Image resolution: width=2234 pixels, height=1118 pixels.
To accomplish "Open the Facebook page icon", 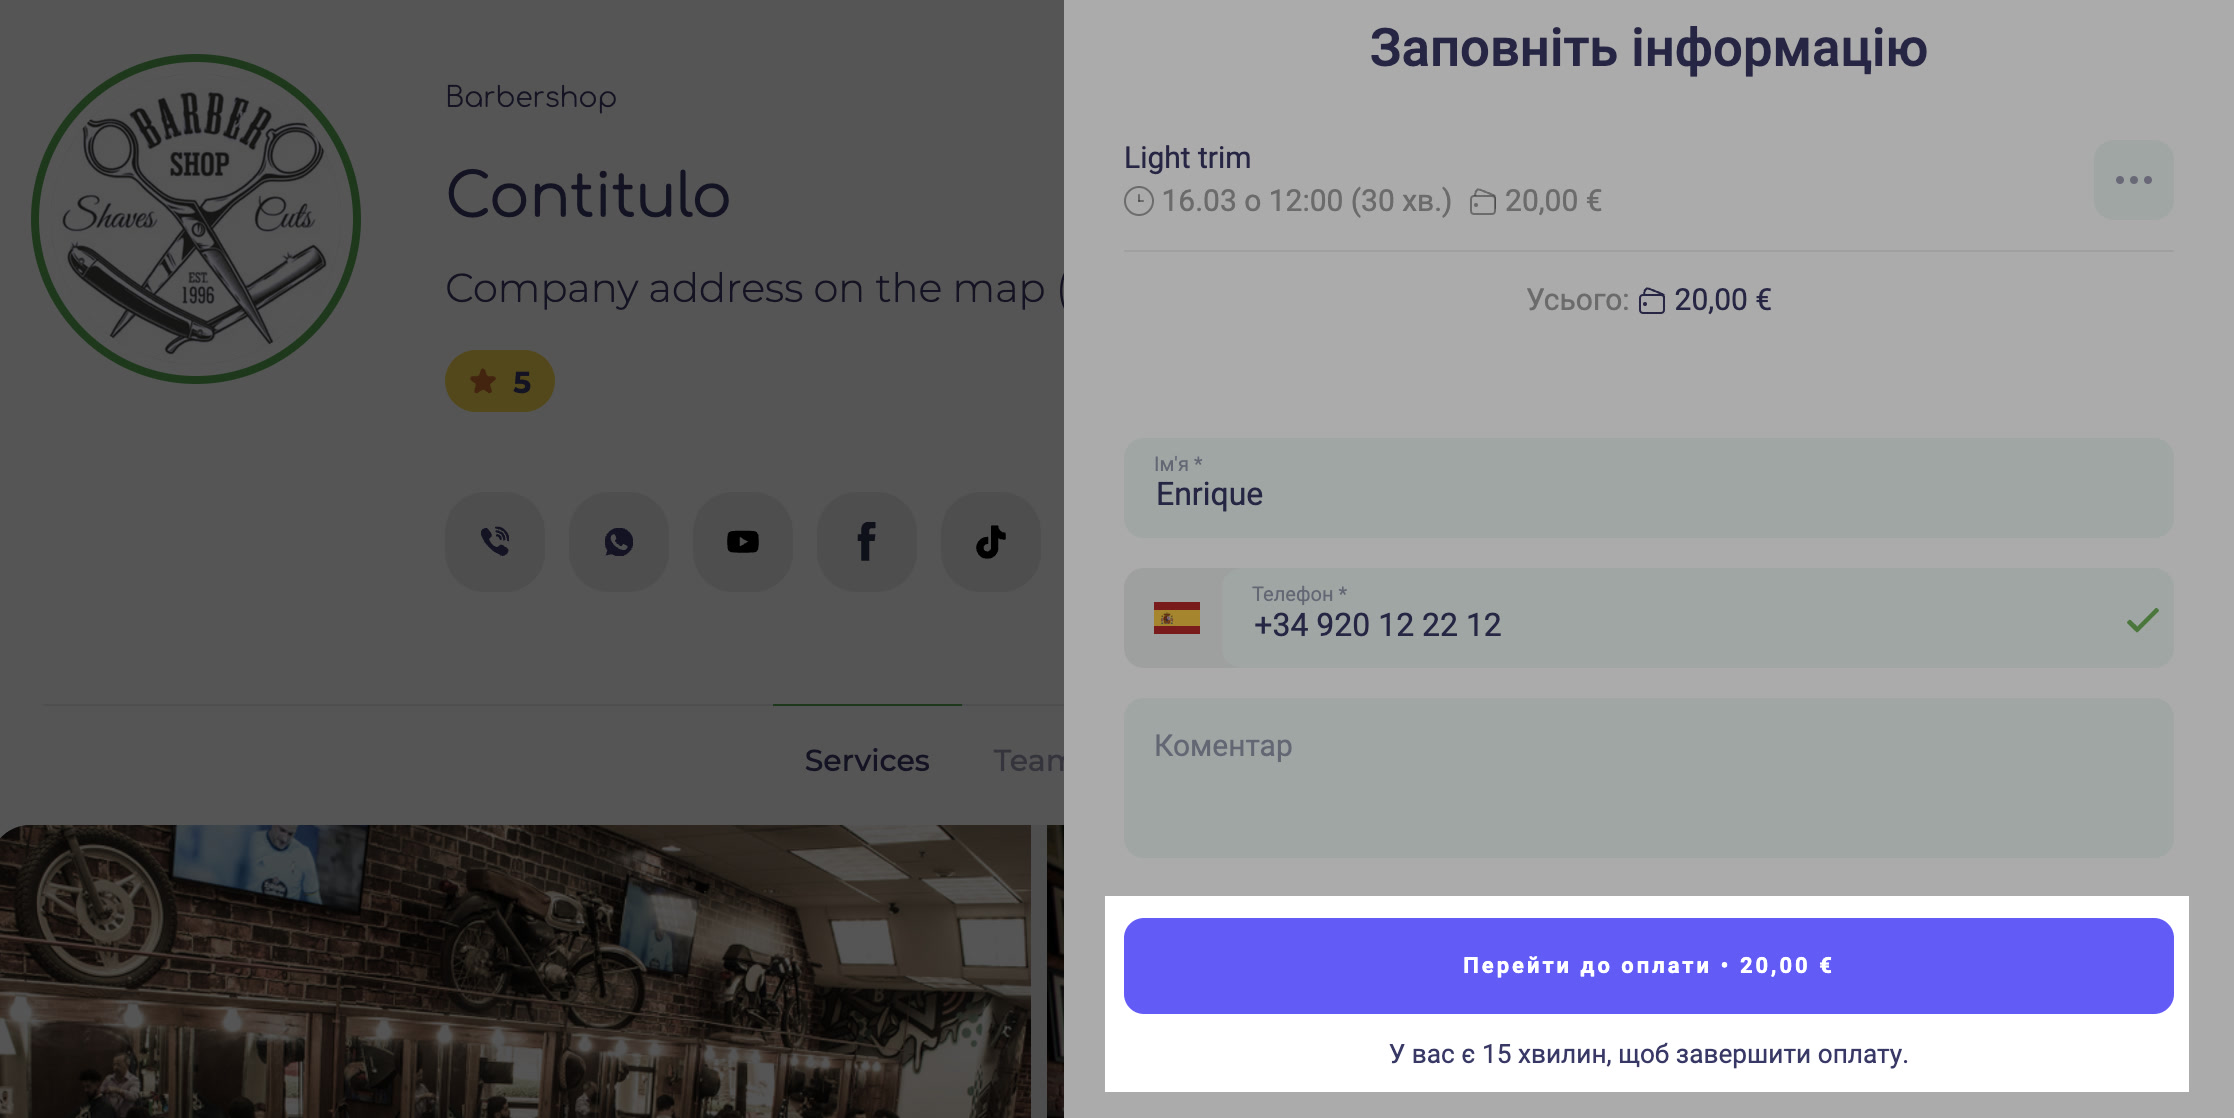I will [x=867, y=542].
